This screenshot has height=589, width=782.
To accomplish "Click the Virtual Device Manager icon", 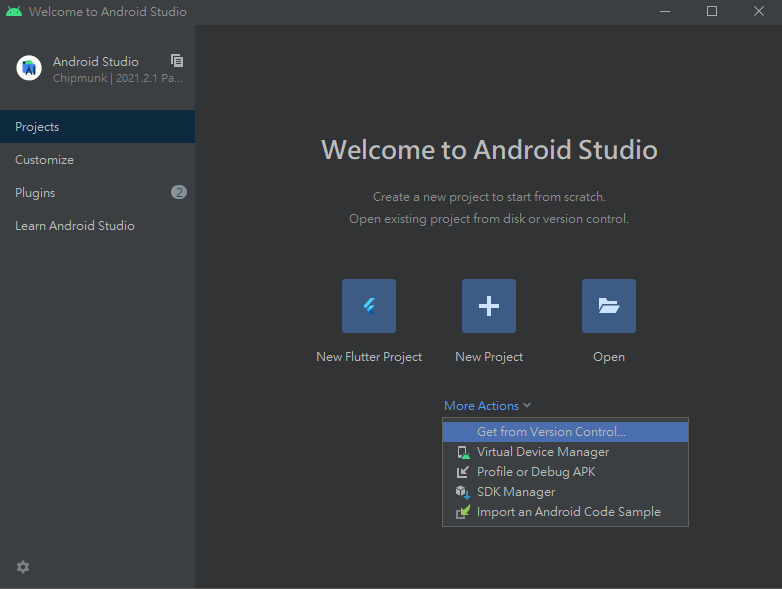I will coord(463,452).
